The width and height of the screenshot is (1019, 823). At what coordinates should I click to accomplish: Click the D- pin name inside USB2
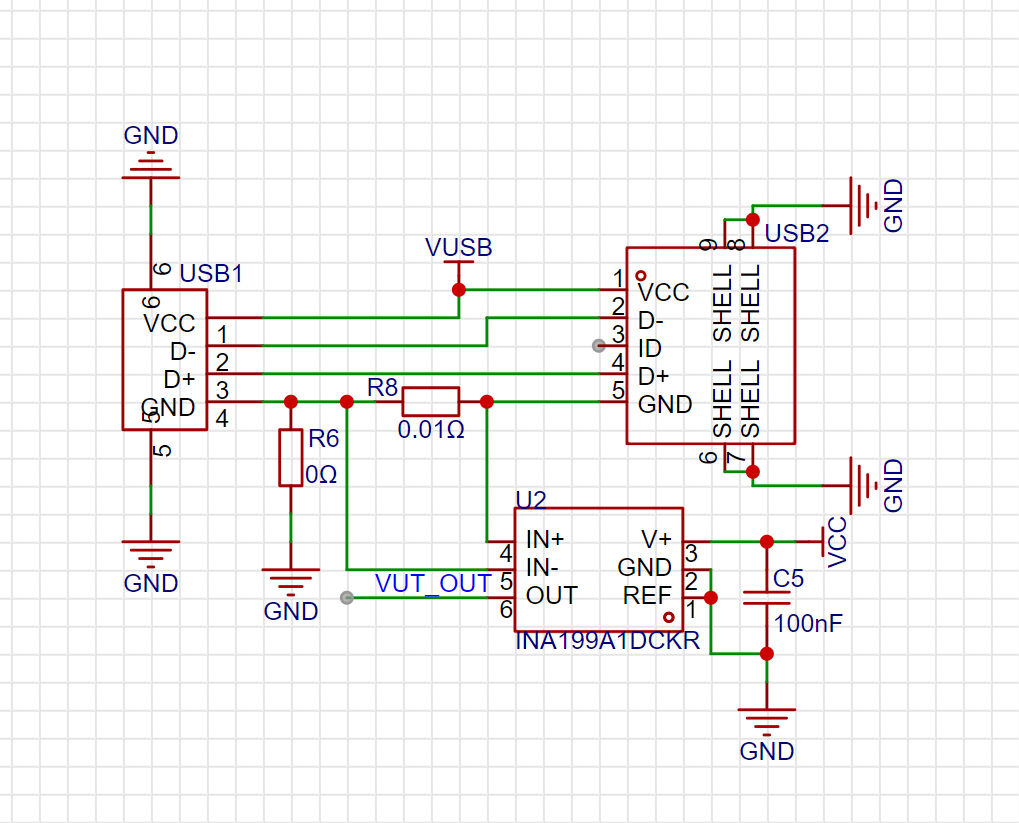(x=651, y=321)
